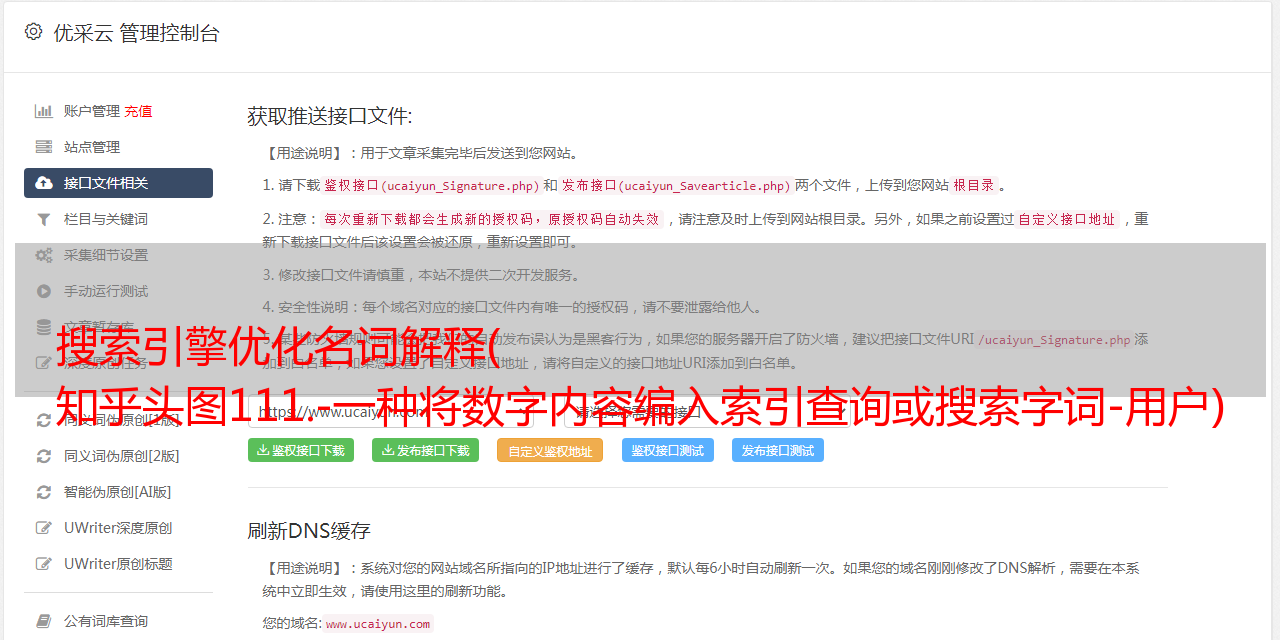Click the highlighted 自定义接口地址 text

coord(1067,219)
